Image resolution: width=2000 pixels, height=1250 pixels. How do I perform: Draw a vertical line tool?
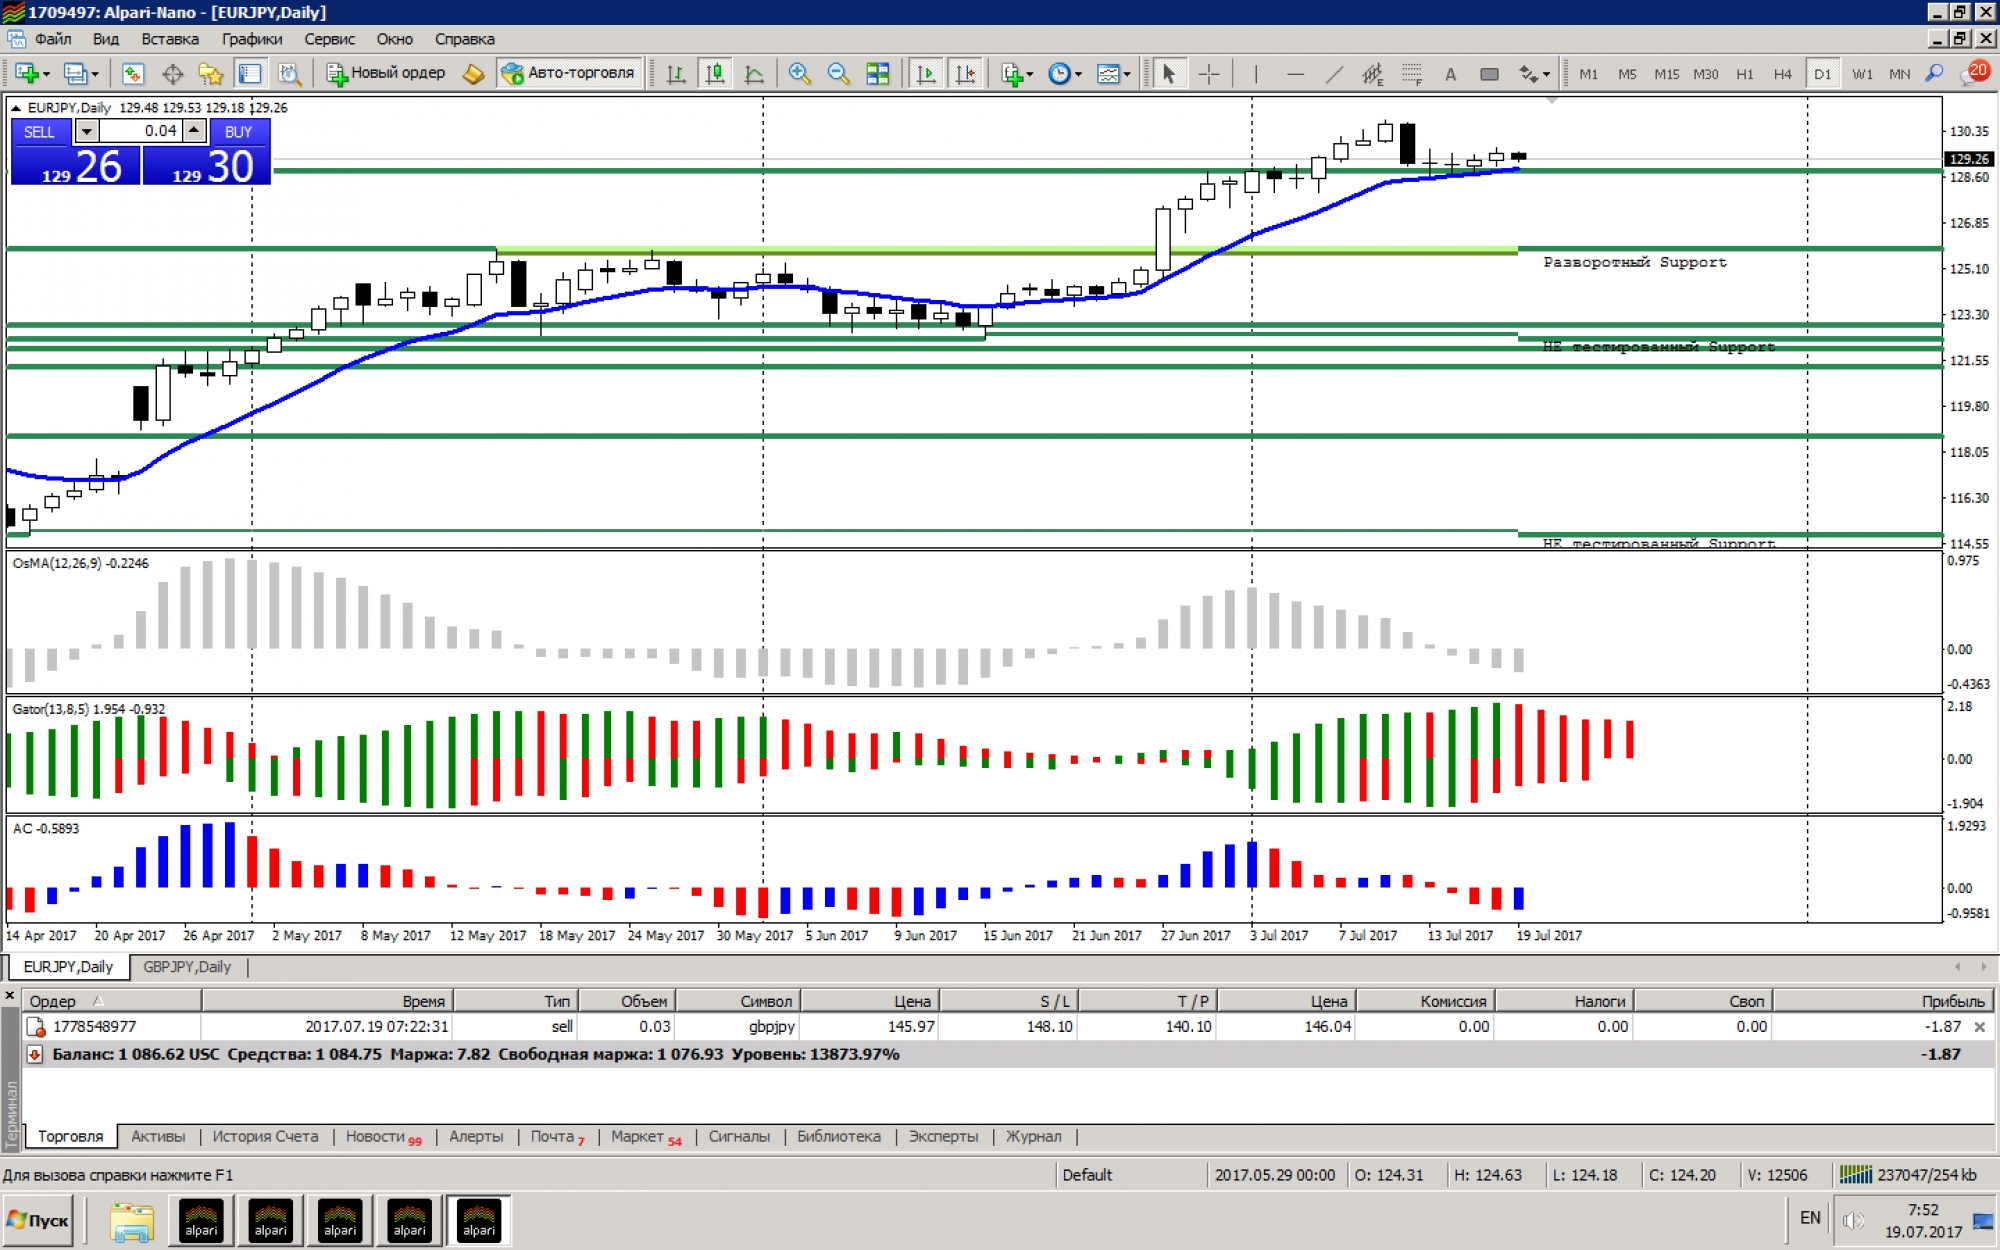point(1256,73)
